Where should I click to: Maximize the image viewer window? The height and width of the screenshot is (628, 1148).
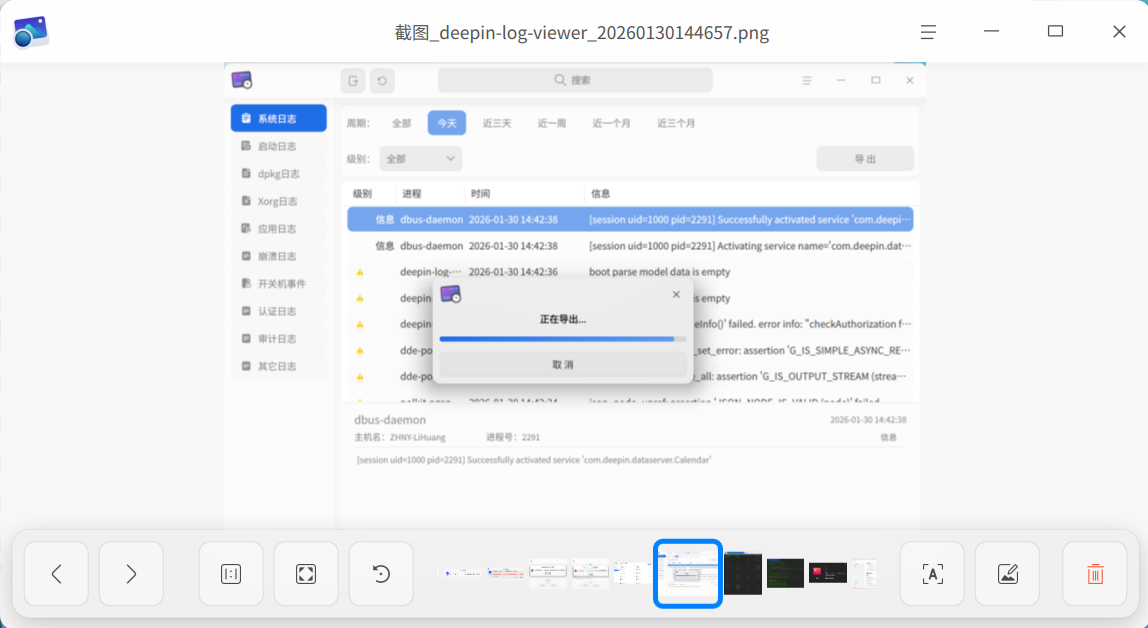point(1055,31)
